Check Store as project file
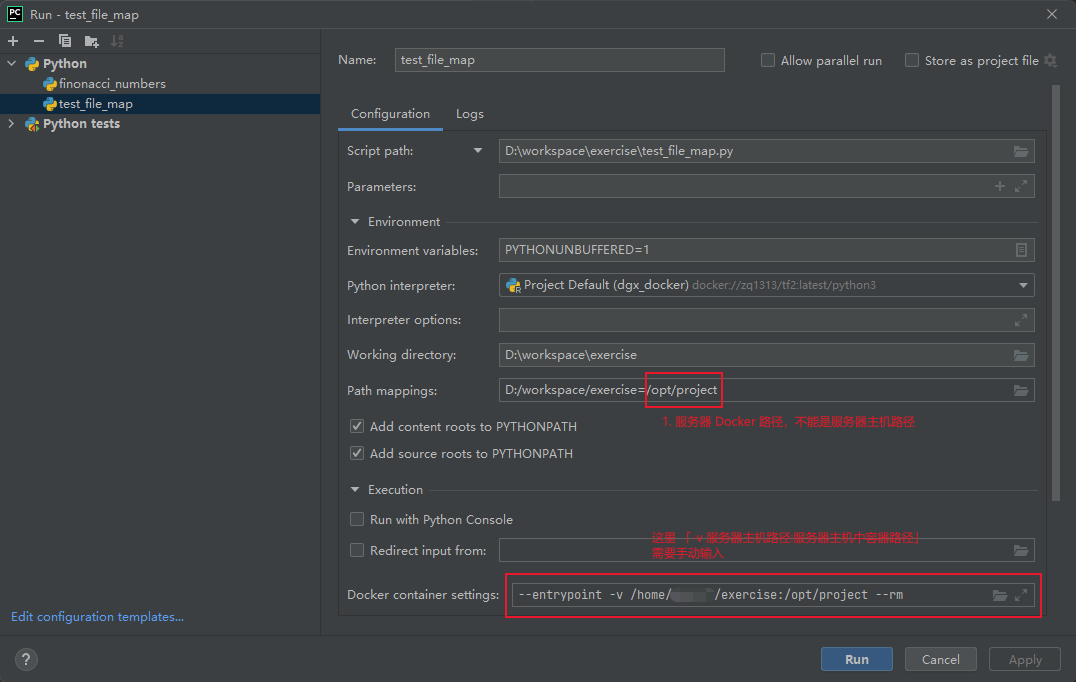This screenshot has height=682, width=1076. pos(912,60)
